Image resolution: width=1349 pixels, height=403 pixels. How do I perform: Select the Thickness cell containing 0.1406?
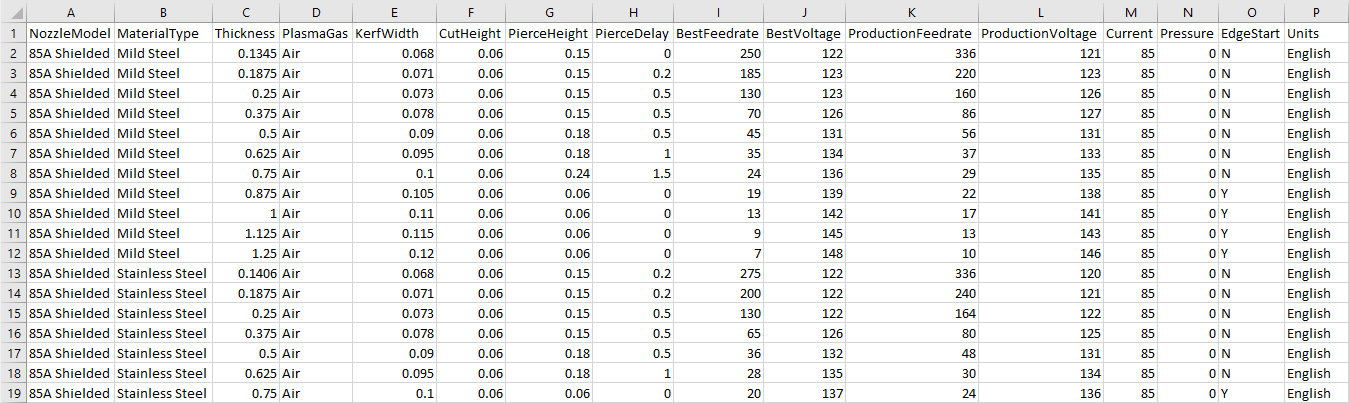point(245,273)
